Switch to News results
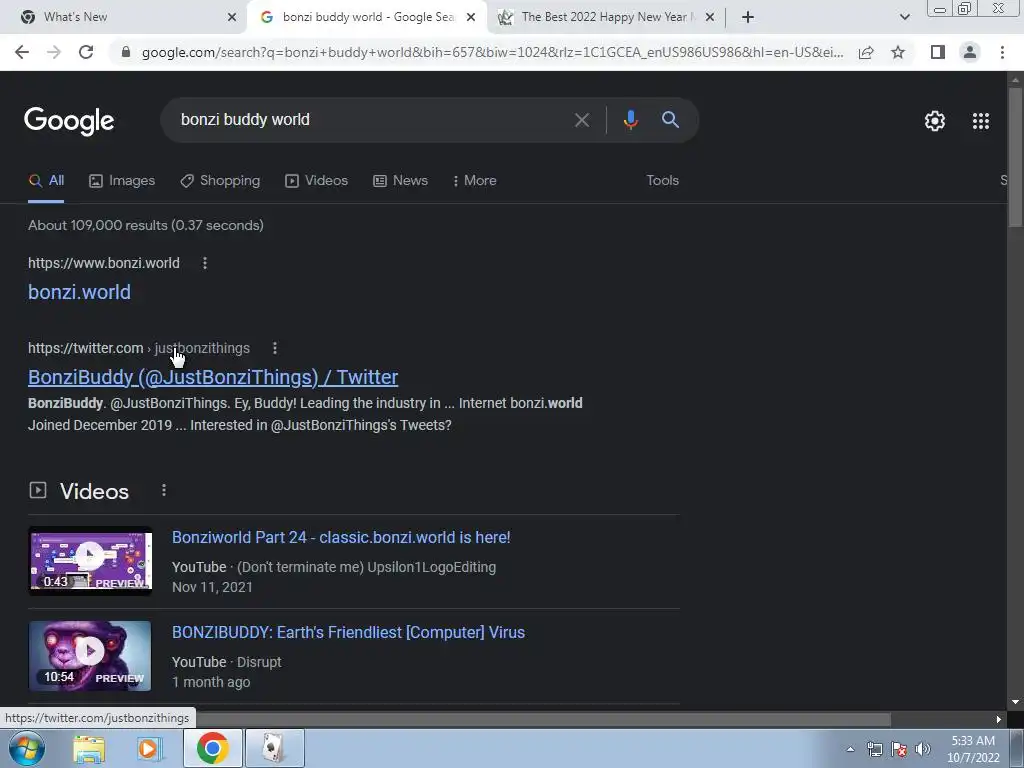1024x768 pixels. click(400, 181)
